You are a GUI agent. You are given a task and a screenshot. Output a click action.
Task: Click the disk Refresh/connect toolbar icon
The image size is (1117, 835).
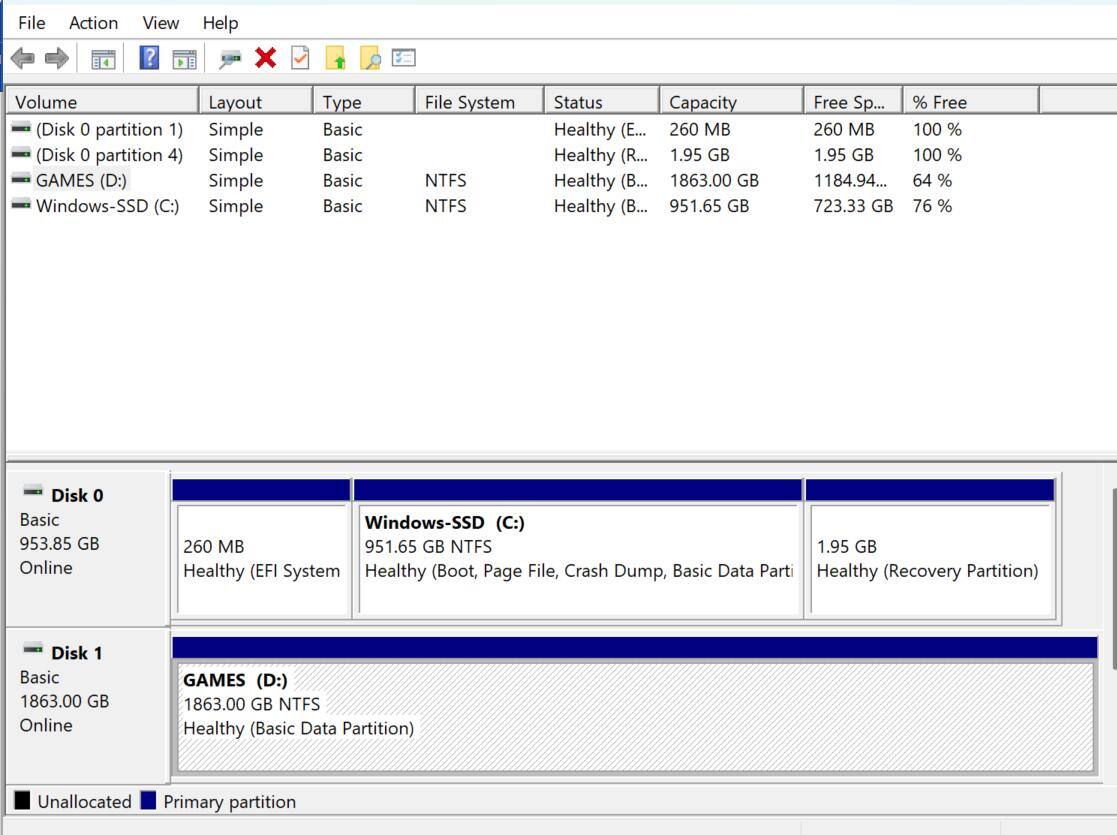[x=231, y=59]
